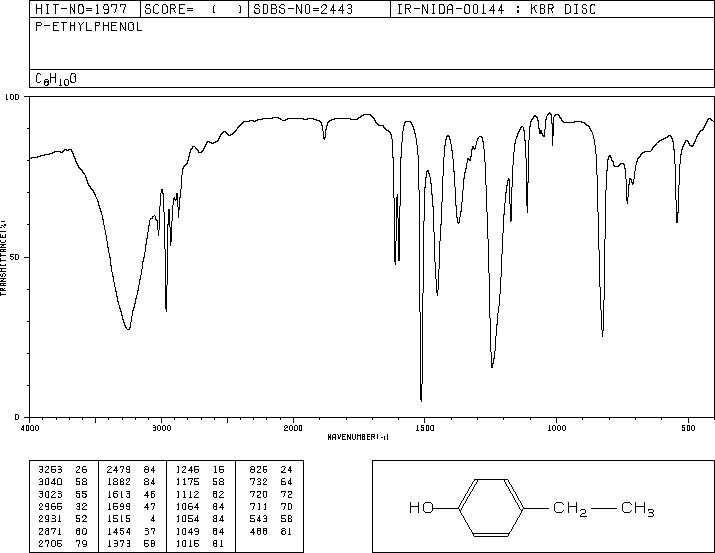Image resolution: width=715 pixels, height=553 pixels.
Task: Click peak table entry 732
Action: click(259, 482)
